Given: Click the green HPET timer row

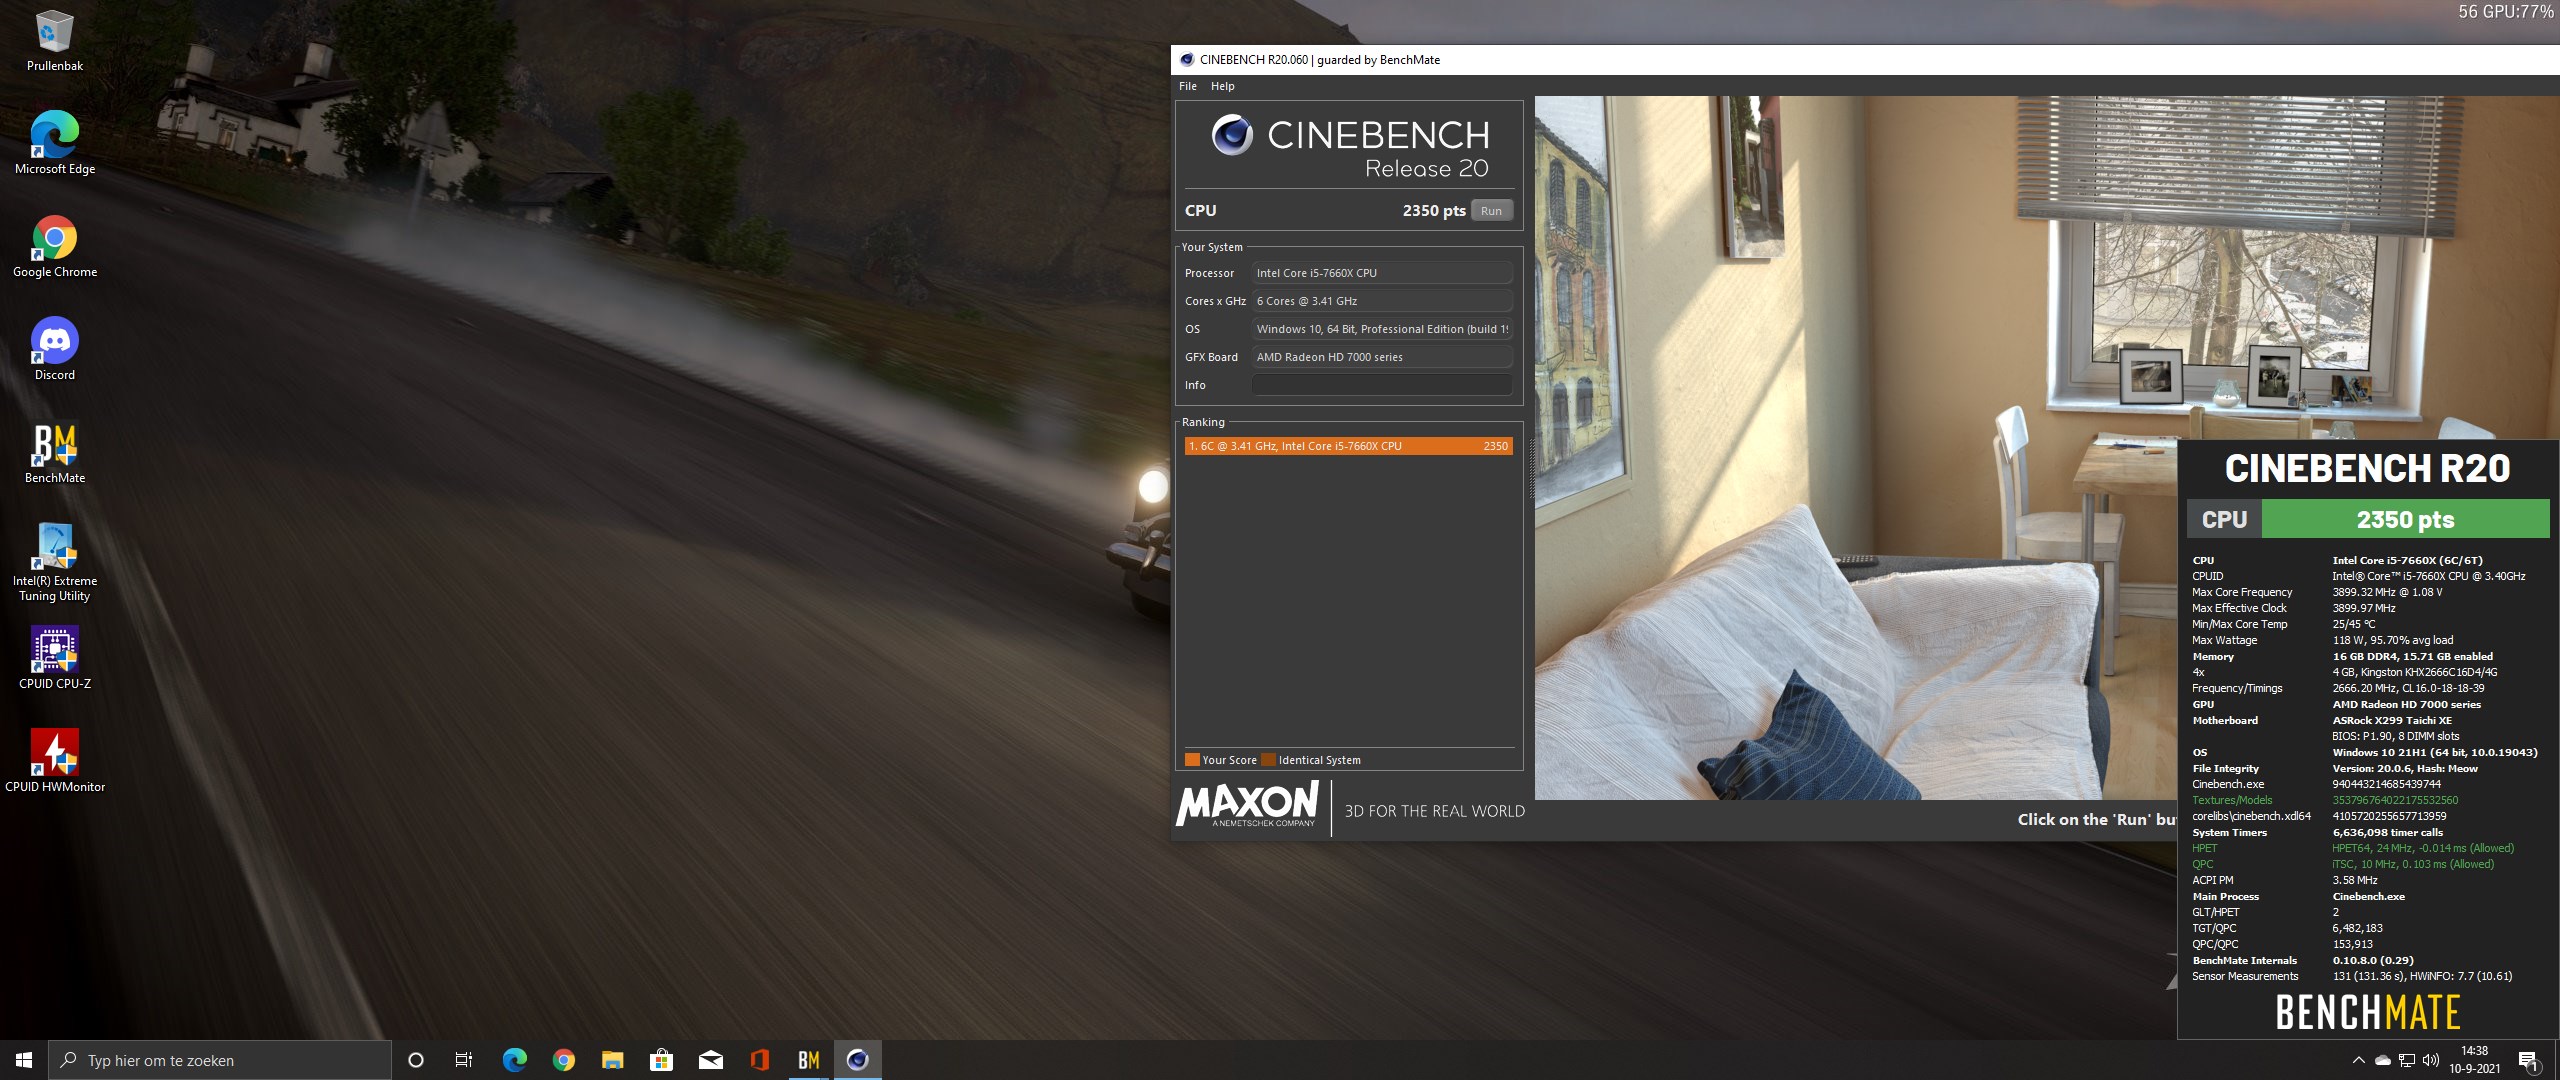Looking at the screenshot, I should (x=2352, y=848).
